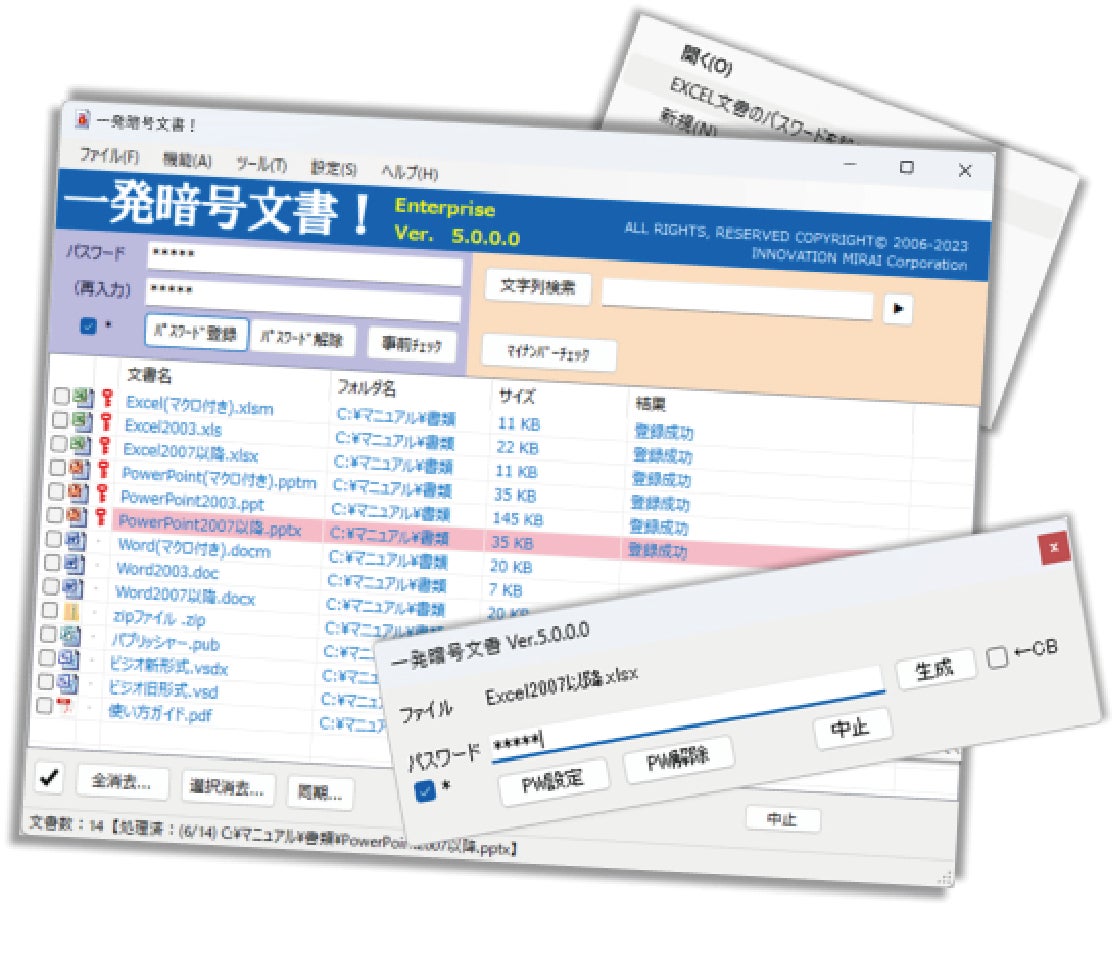Click the red key icon on the PowerPoint2003.ppt row

(102, 493)
